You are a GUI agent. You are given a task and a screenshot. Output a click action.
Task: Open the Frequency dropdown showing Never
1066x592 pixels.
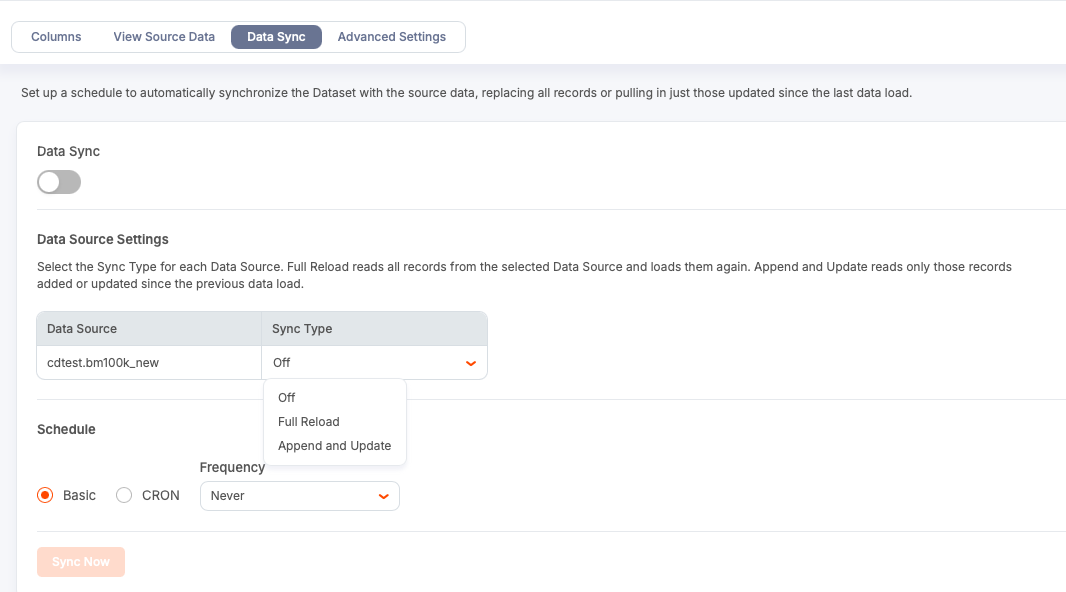point(299,495)
